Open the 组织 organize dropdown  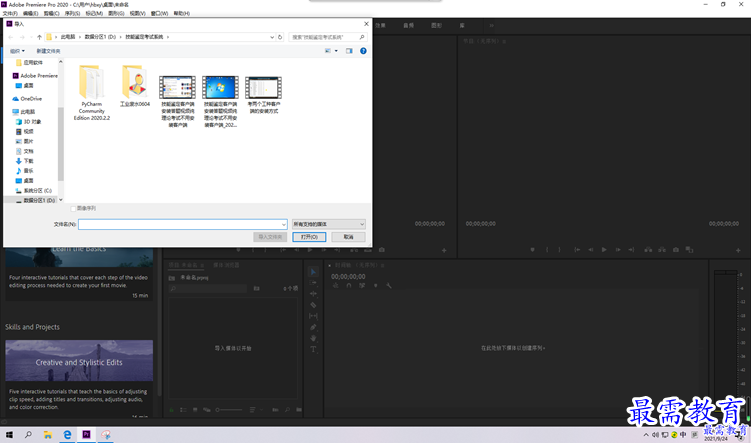tap(17, 51)
